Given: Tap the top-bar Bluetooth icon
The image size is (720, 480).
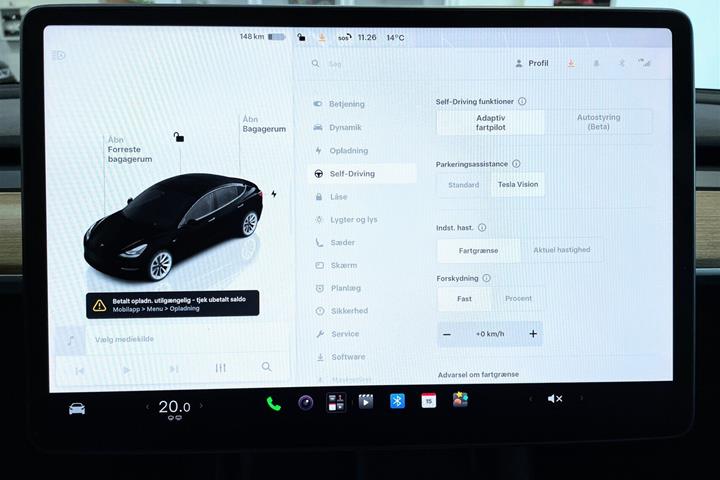Looking at the screenshot, I should (621, 63).
